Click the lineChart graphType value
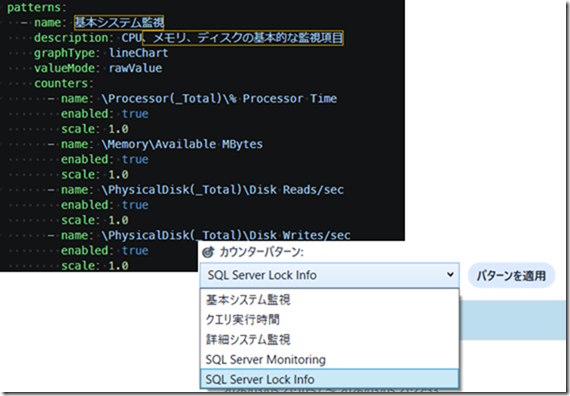Image resolution: width=570 pixels, height=396 pixels. pyautogui.click(x=139, y=53)
